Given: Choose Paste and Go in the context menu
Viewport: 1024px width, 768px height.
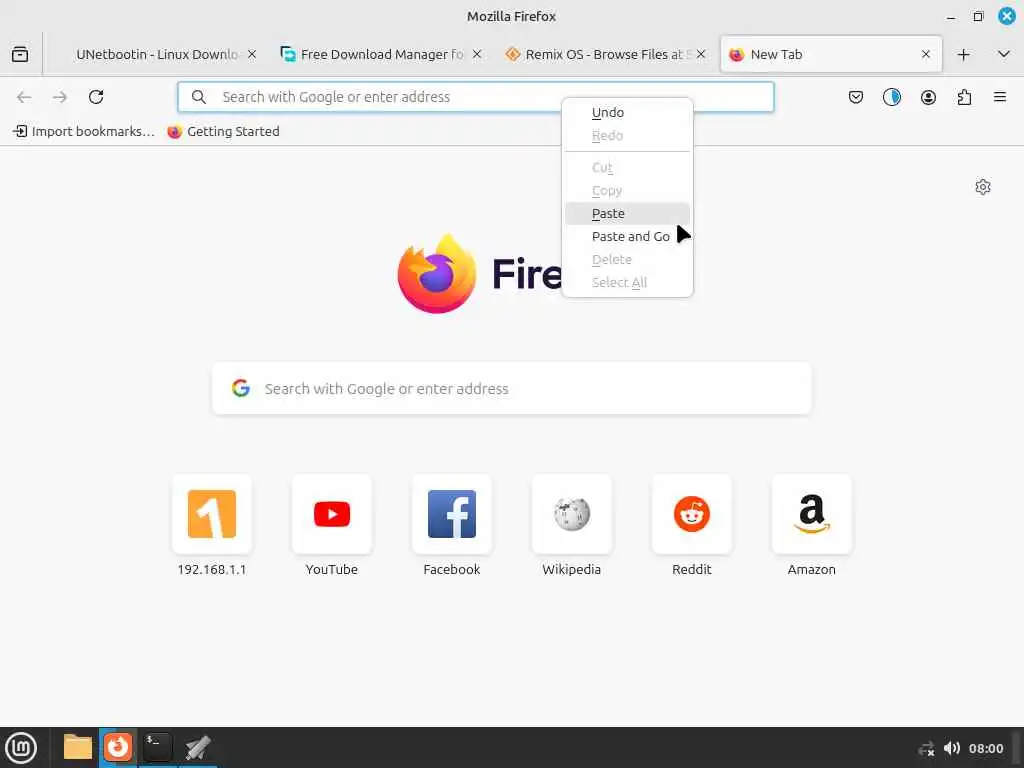Looking at the screenshot, I should pyautogui.click(x=627, y=236).
